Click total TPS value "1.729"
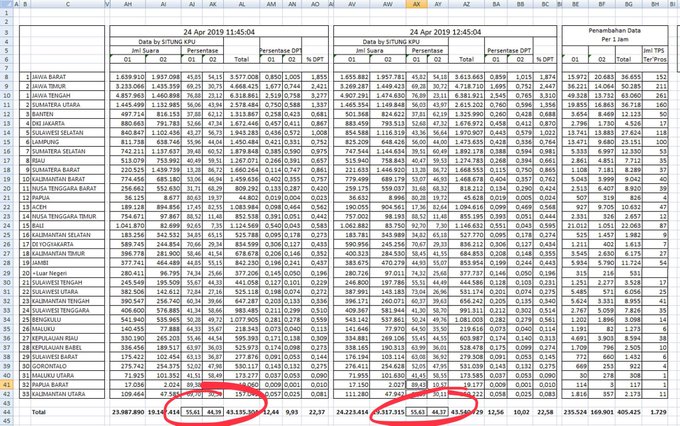 coord(658,412)
